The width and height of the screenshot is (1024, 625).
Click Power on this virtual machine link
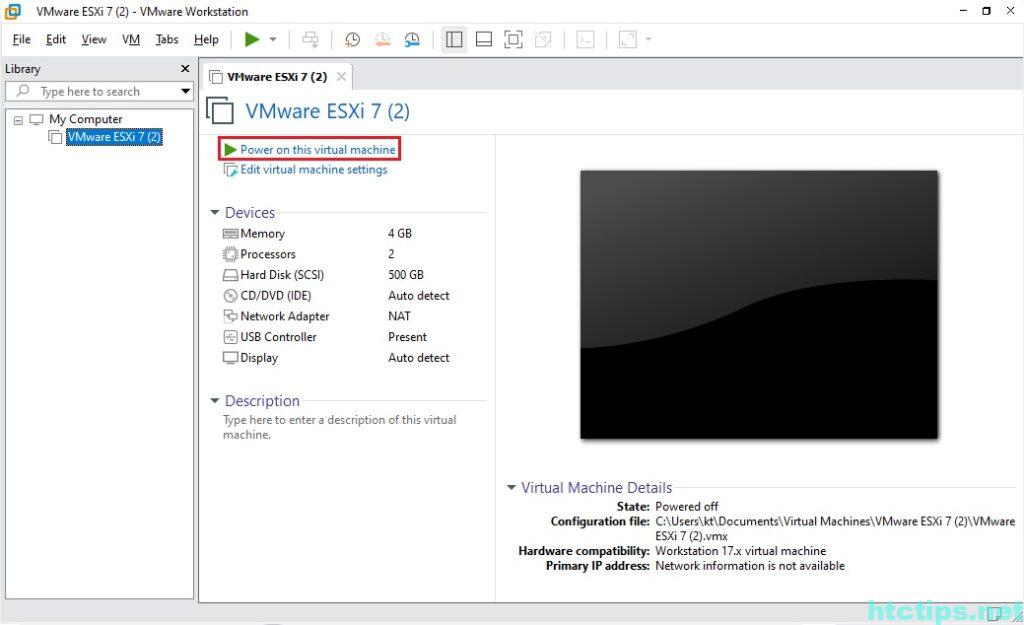[317, 150]
